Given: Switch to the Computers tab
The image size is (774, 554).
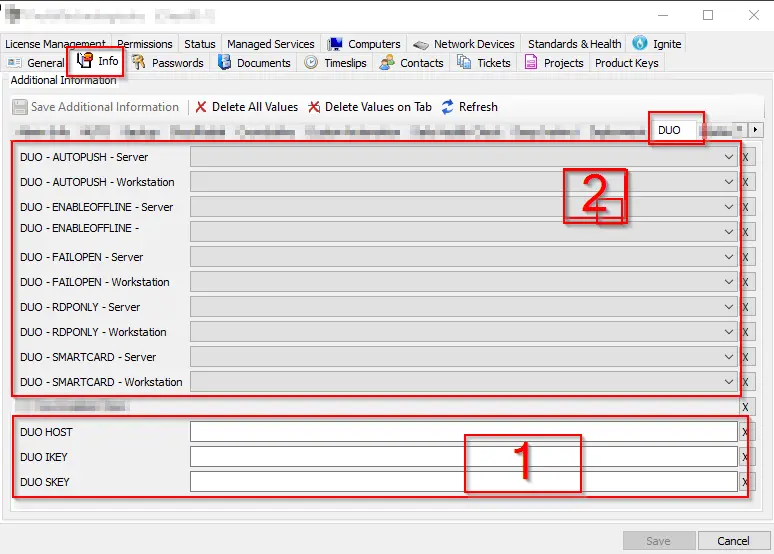Looking at the screenshot, I should point(364,44).
